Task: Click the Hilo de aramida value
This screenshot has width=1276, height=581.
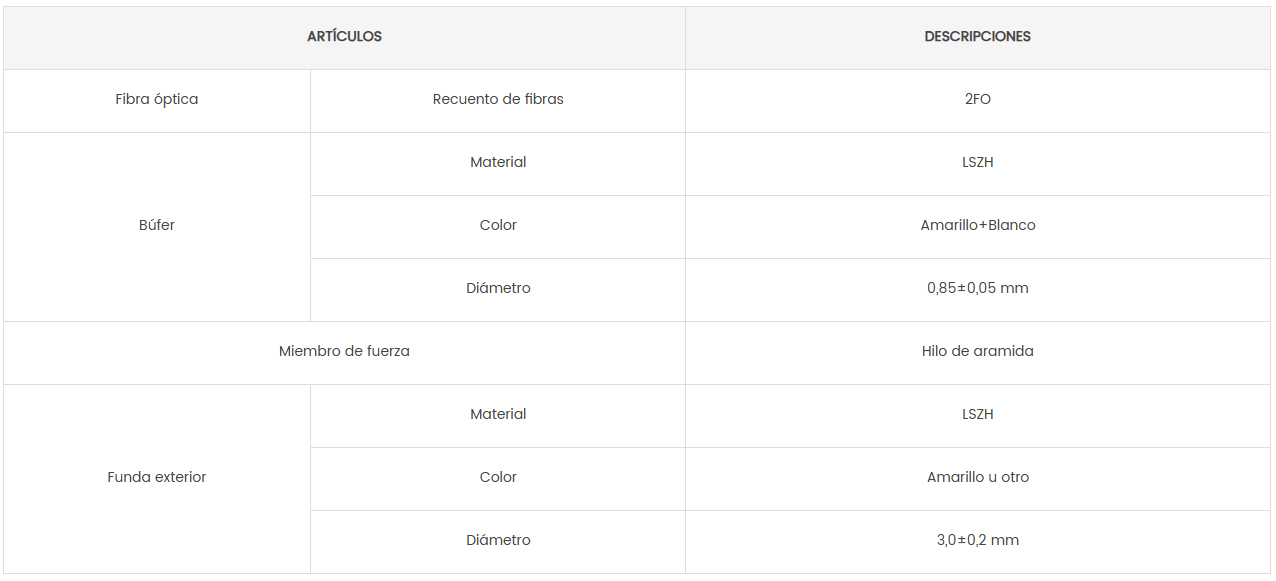Action: (x=978, y=352)
